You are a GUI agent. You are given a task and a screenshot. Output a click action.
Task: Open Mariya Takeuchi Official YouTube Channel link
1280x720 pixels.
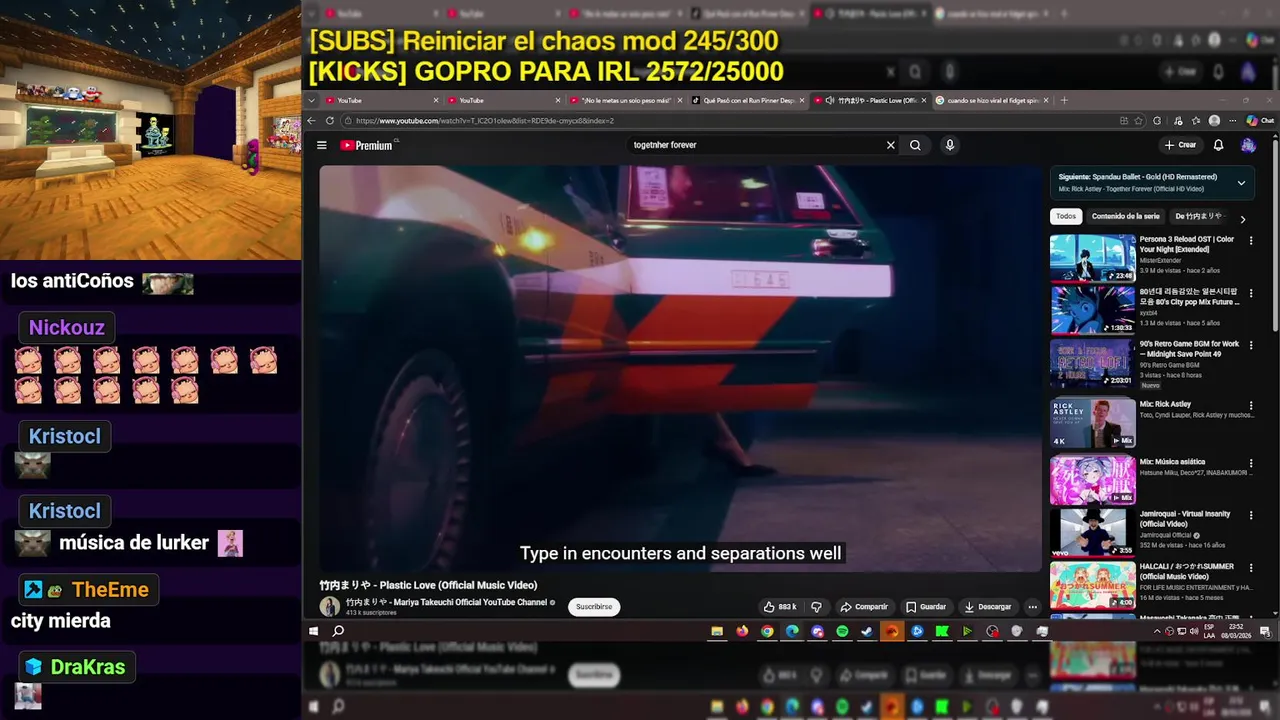[446, 602]
